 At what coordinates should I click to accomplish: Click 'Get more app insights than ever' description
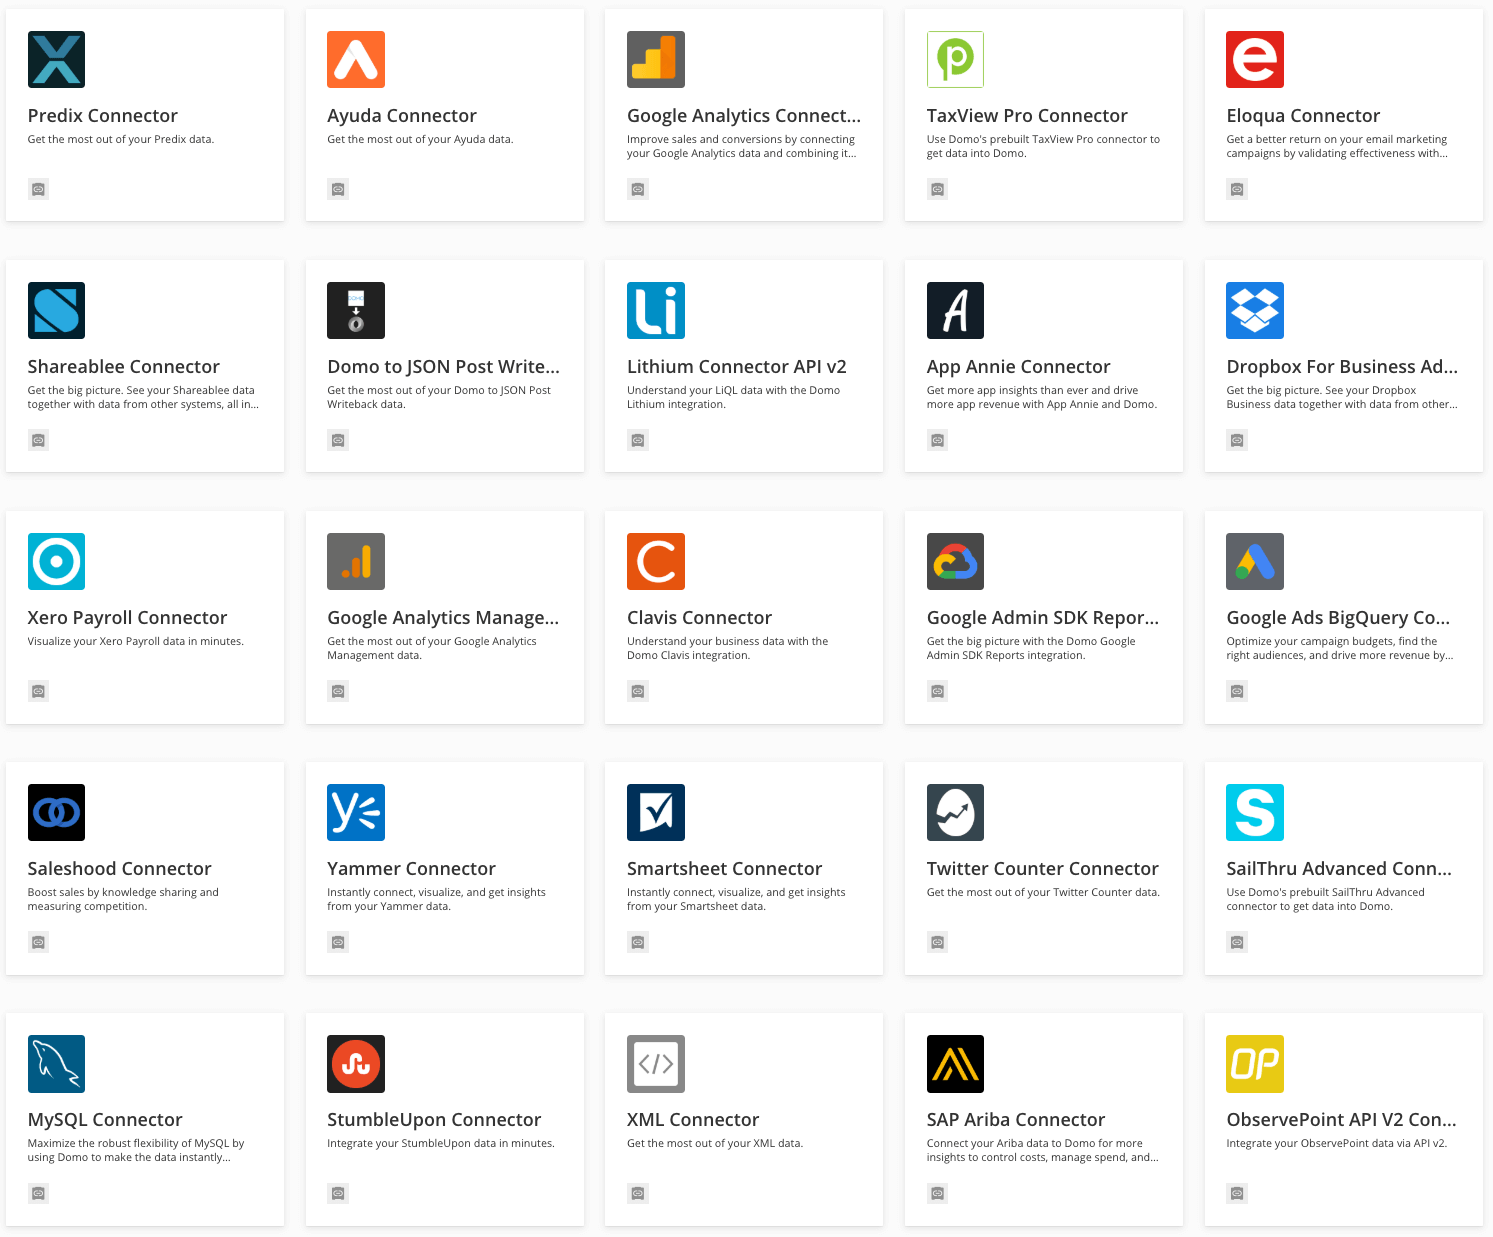(x=1042, y=397)
